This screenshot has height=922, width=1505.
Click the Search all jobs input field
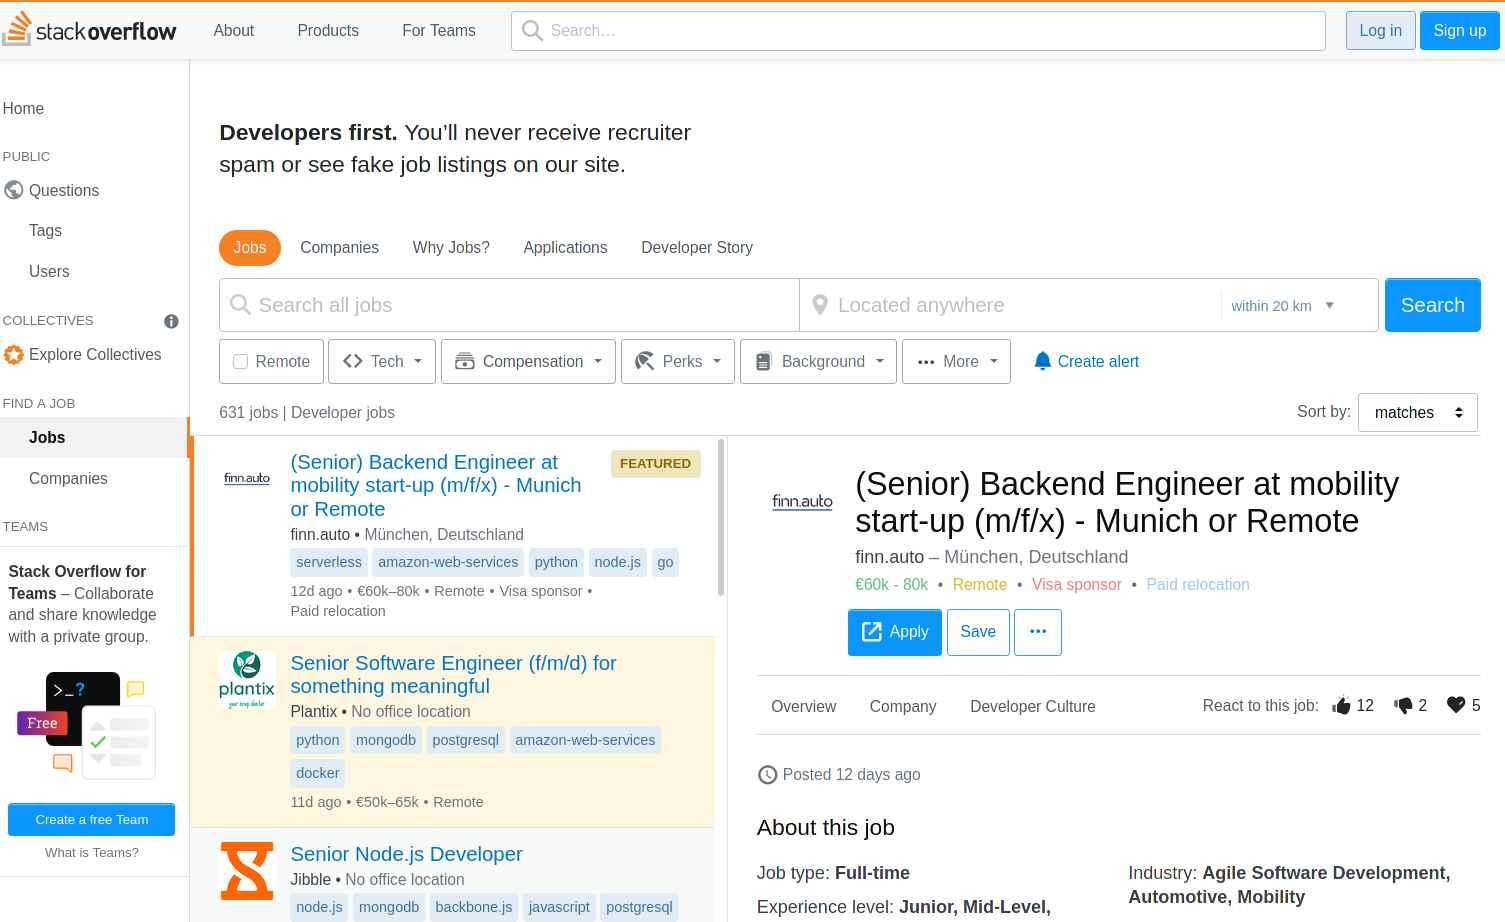pos(509,305)
